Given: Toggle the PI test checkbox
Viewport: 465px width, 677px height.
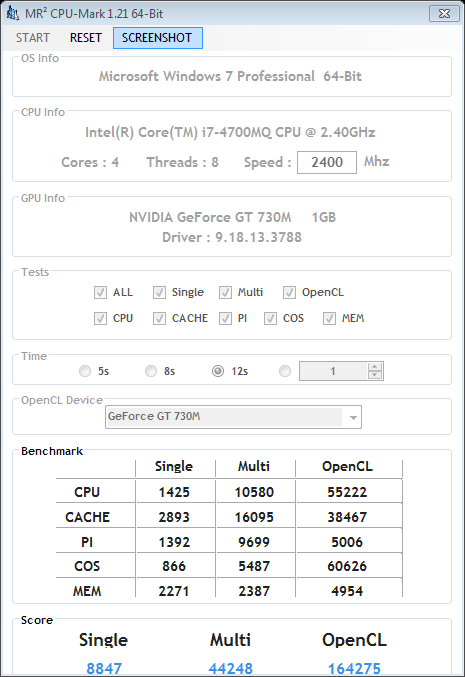Looking at the screenshot, I should [x=225, y=319].
